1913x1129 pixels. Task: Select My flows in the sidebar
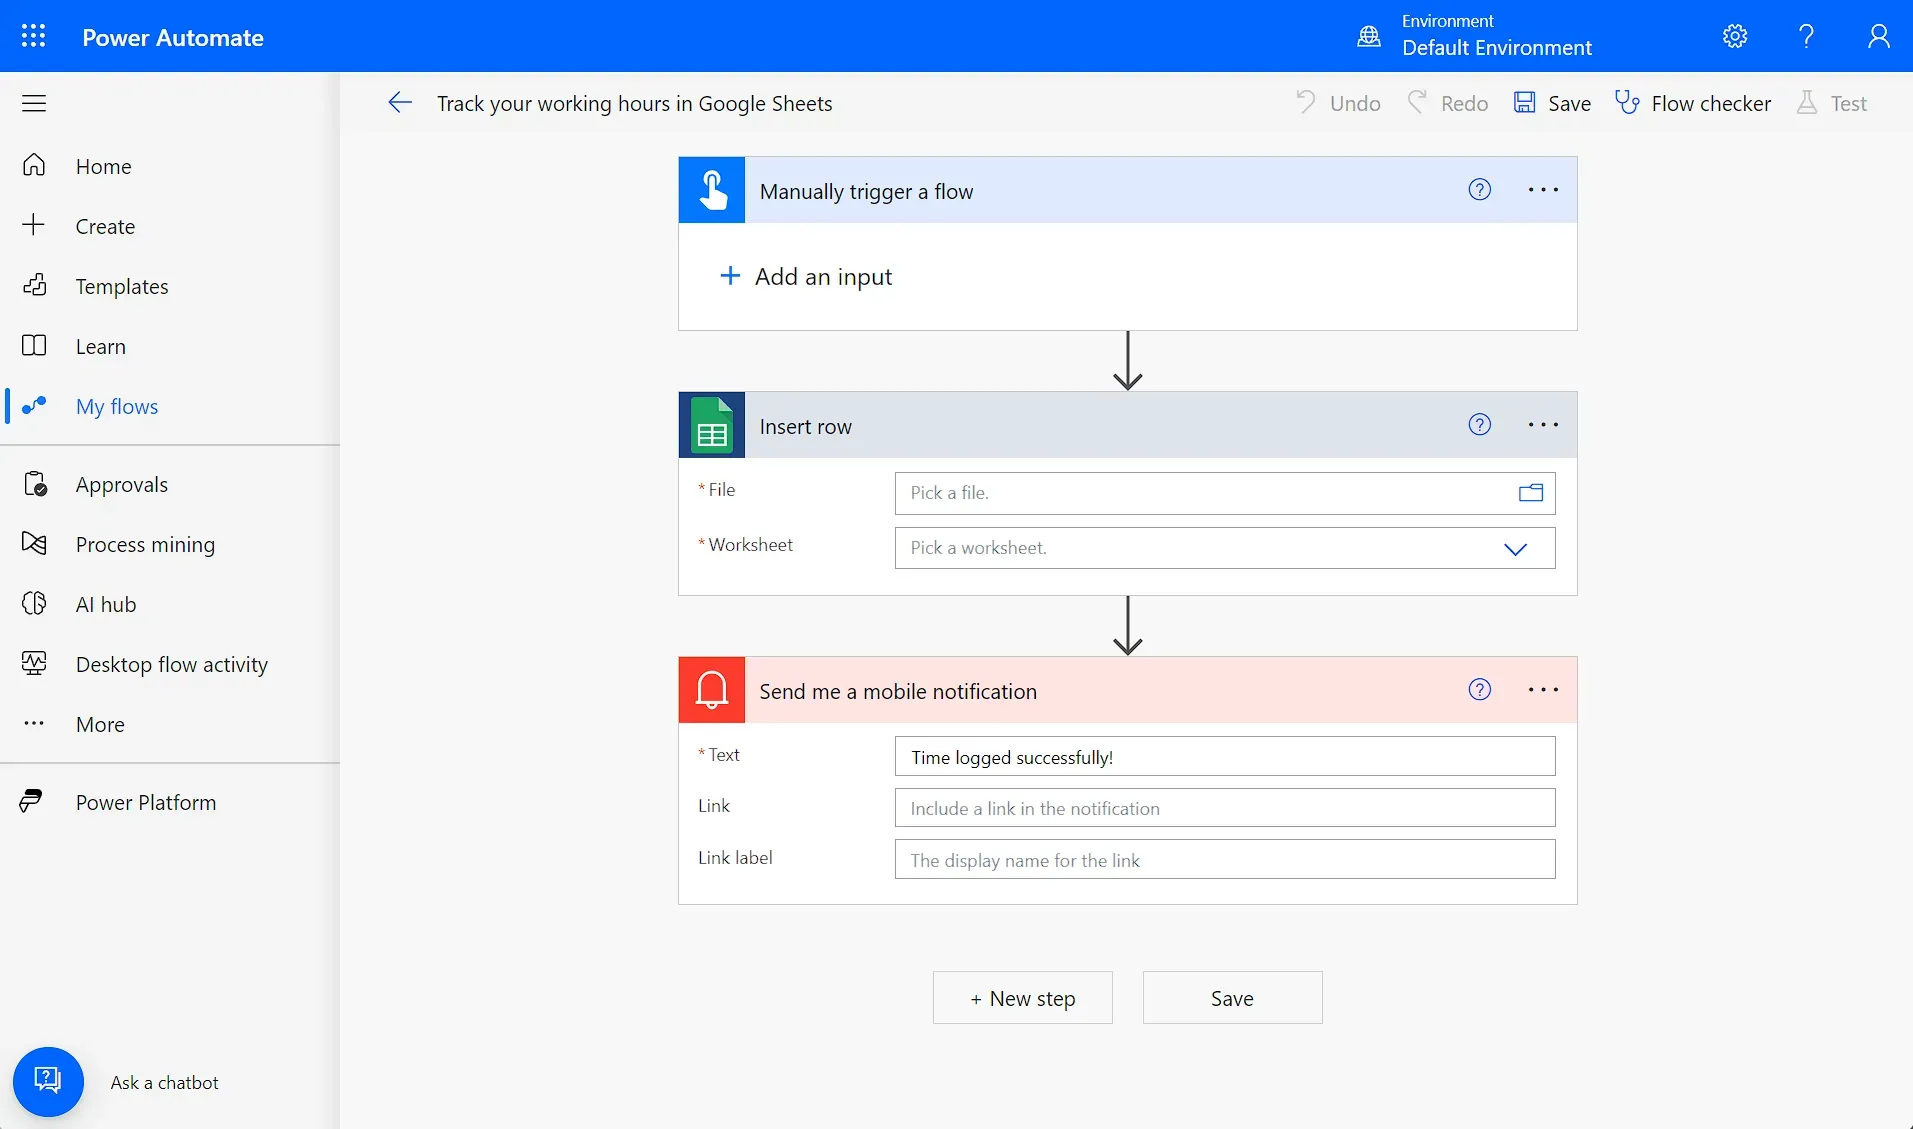coord(117,405)
